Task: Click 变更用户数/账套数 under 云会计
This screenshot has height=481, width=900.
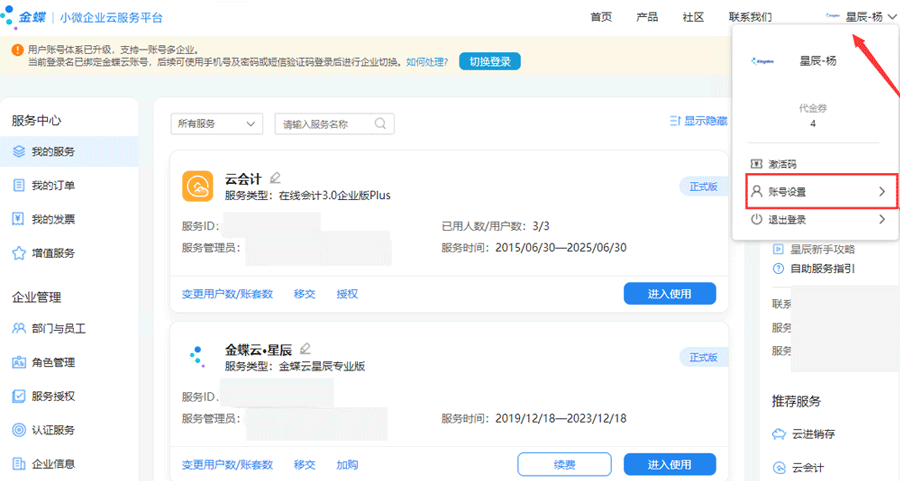Action: (227, 294)
